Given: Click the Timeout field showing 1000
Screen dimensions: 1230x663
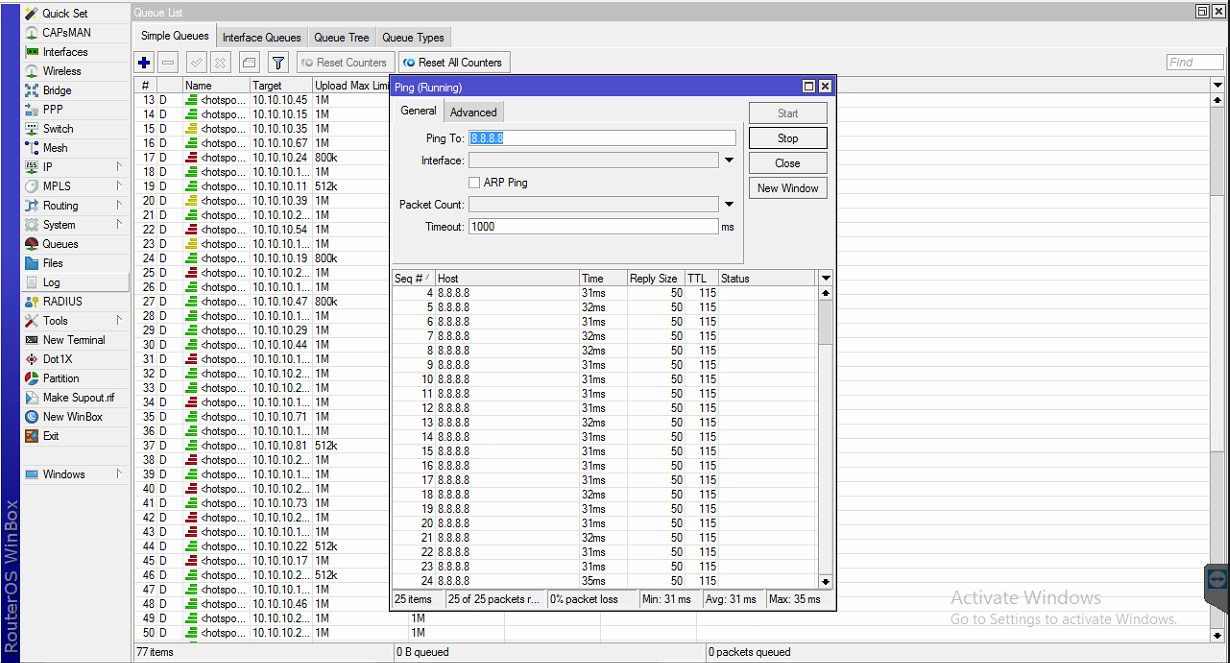Looking at the screenshot, I should (594, 226).
